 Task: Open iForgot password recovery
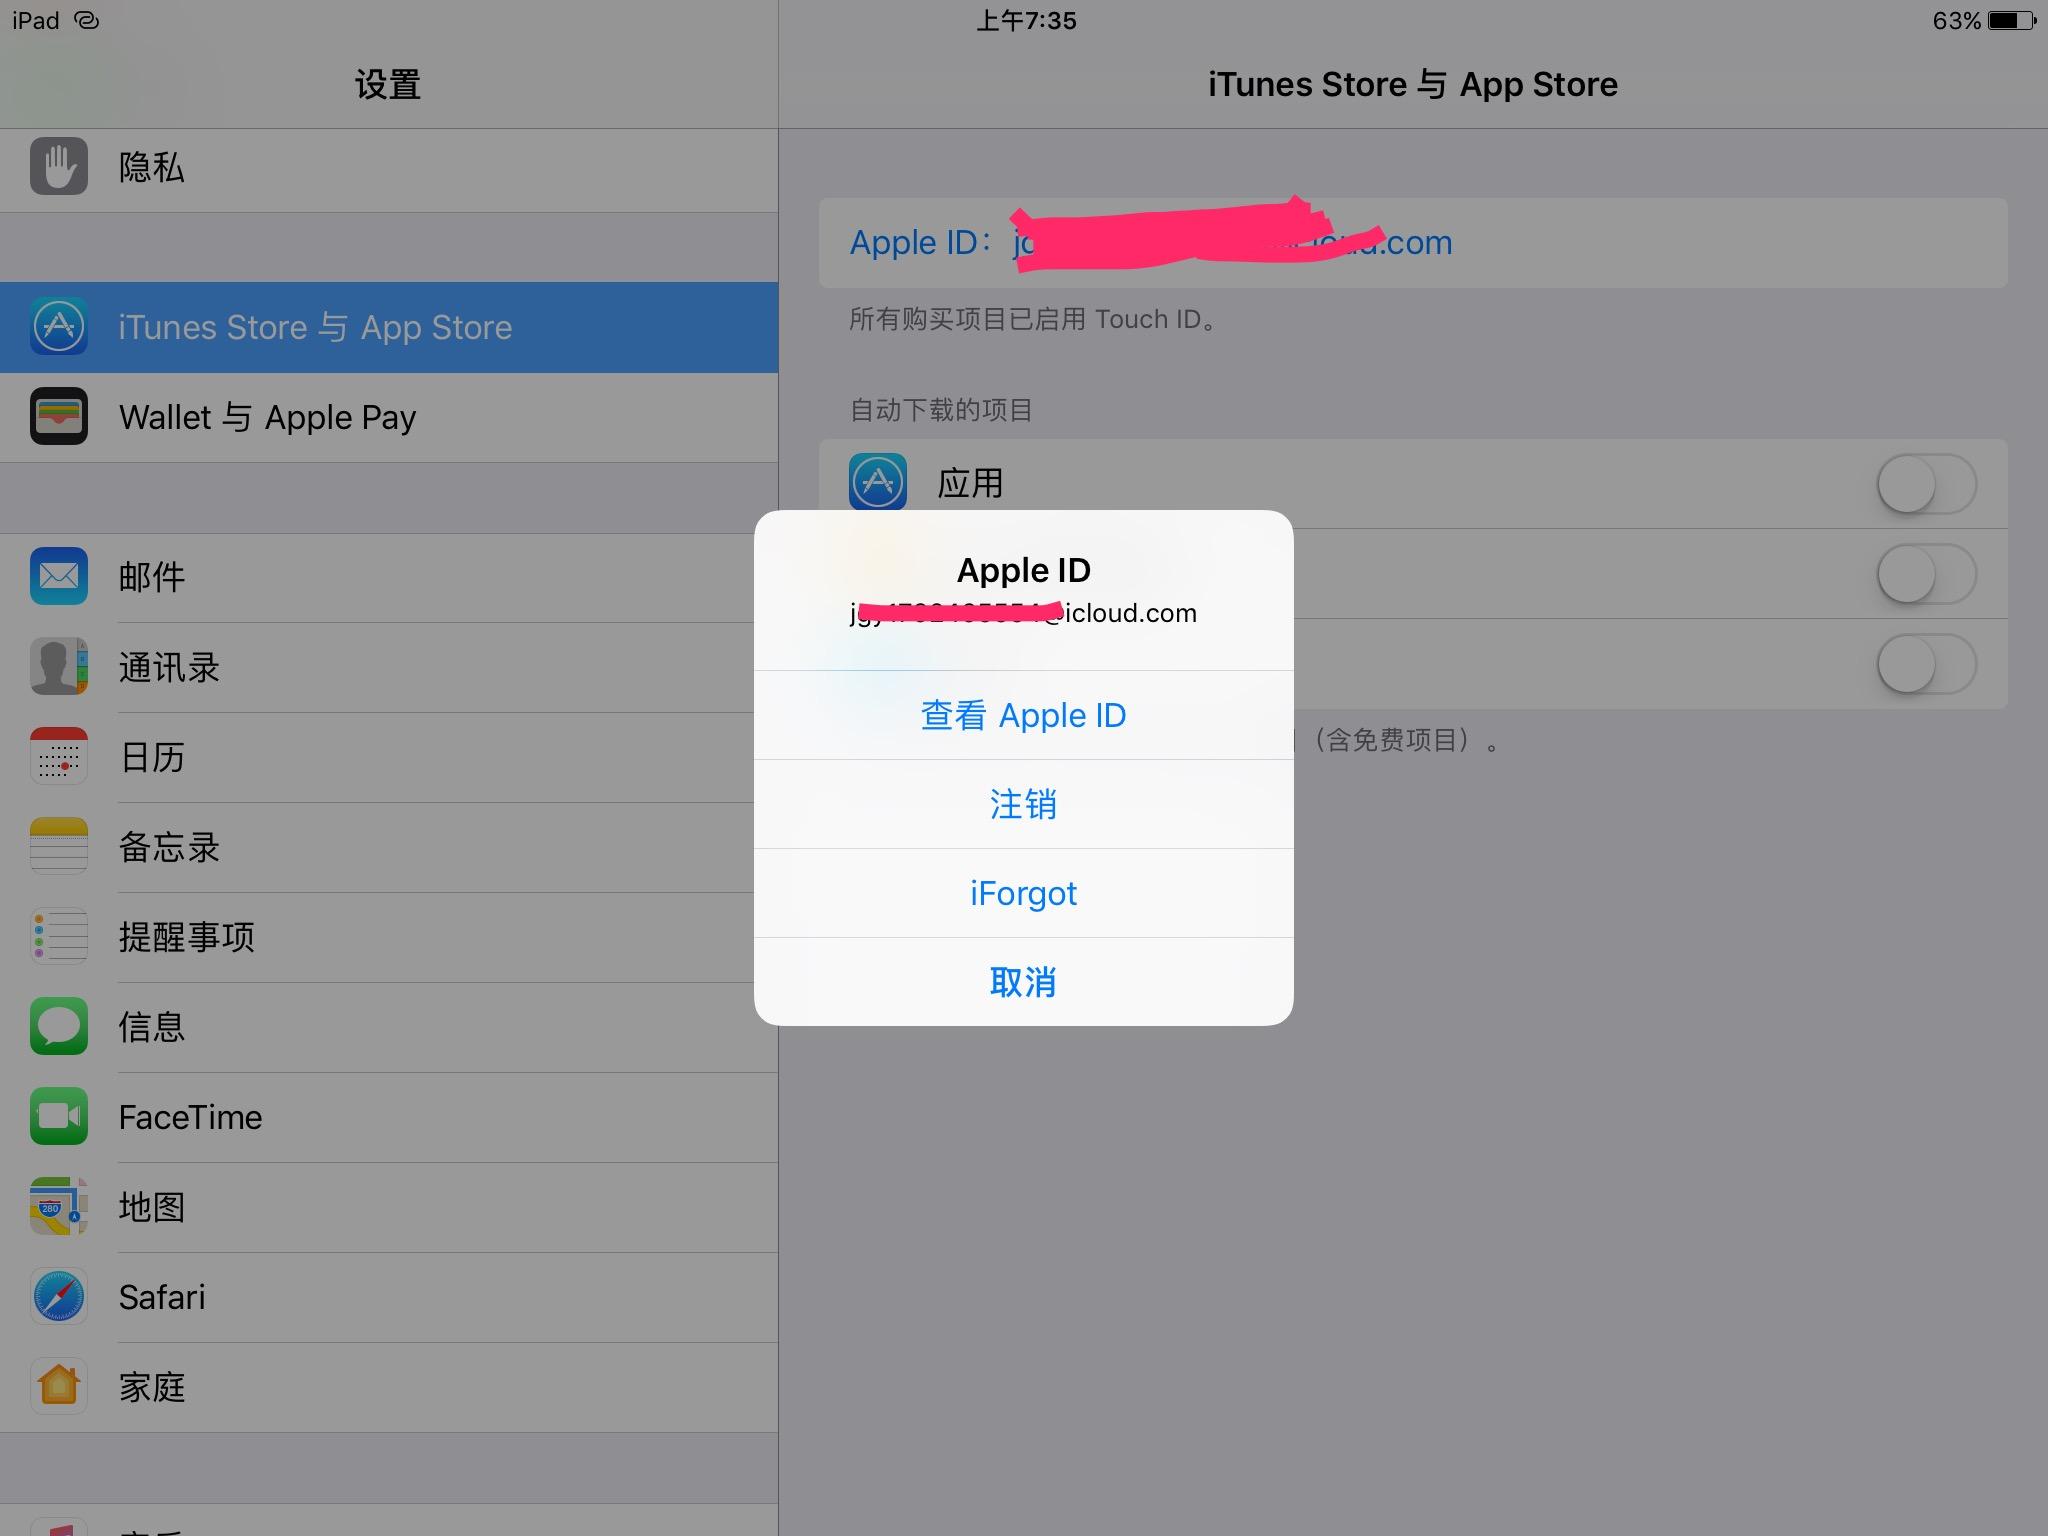point(1024,891)
